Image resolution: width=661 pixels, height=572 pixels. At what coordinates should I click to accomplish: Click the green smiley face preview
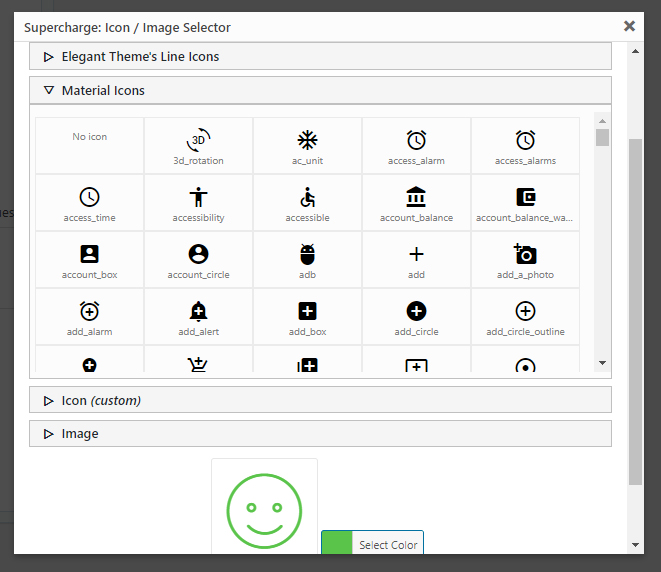(x=264, y=505)
